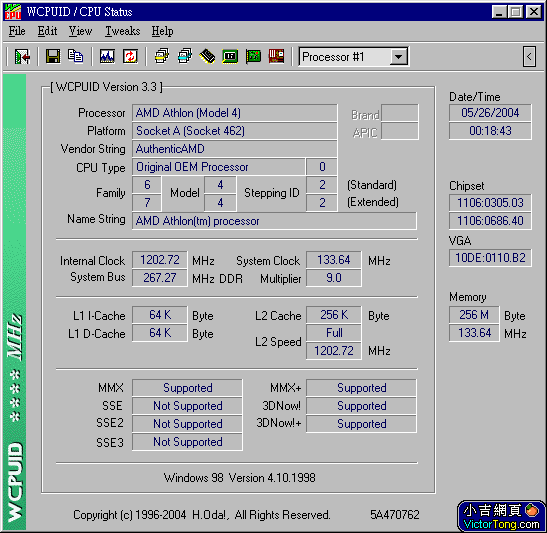
Task: Click the Copy to clipboard toolbar icon
Action: point(75,56)
